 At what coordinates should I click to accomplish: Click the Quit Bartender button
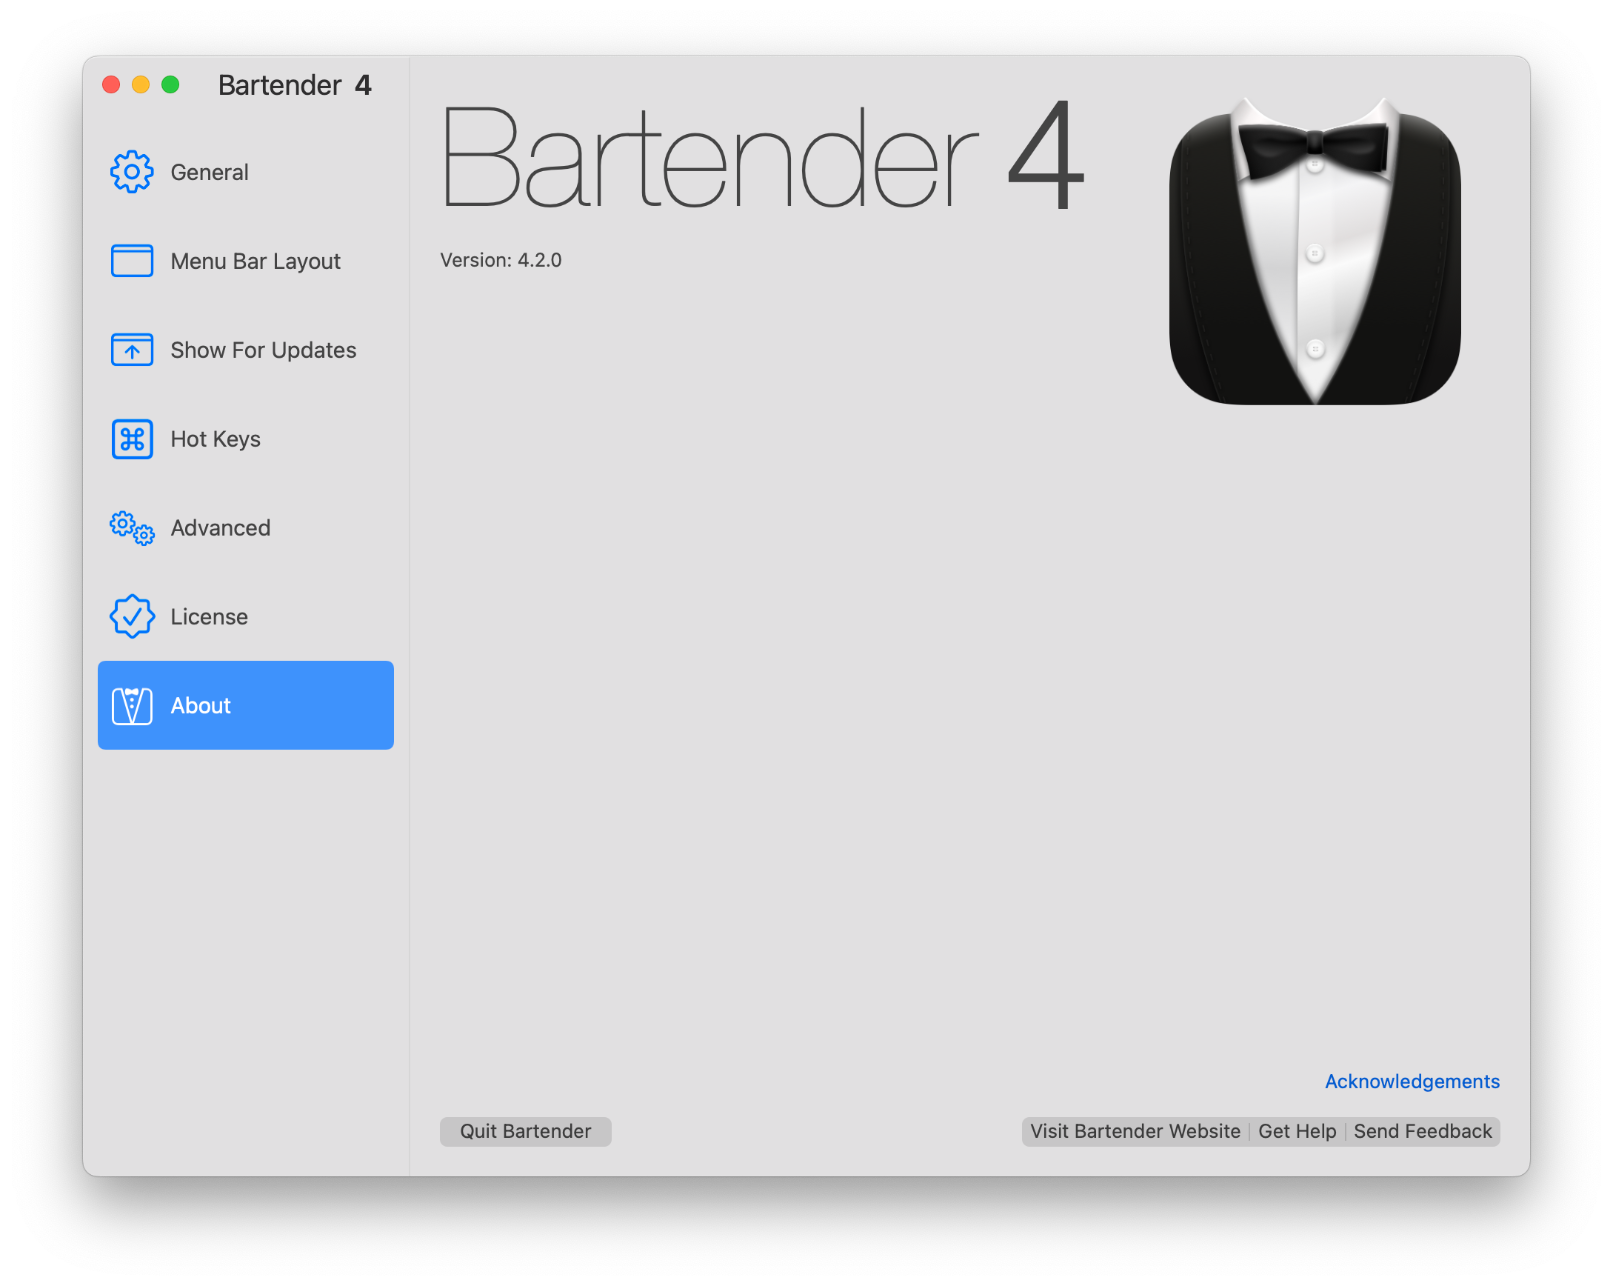coord(526,1131)
